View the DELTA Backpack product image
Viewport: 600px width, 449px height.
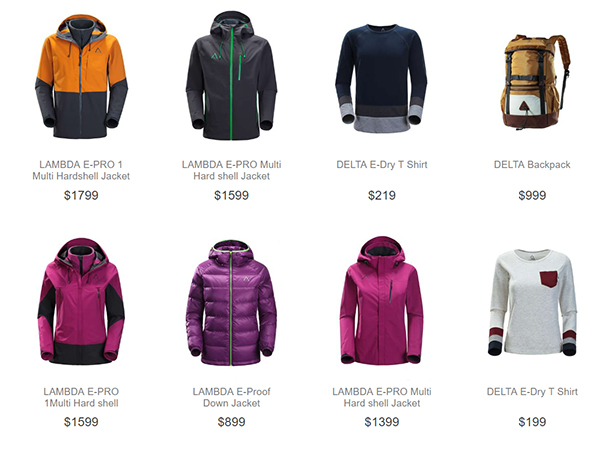[535, 82]
